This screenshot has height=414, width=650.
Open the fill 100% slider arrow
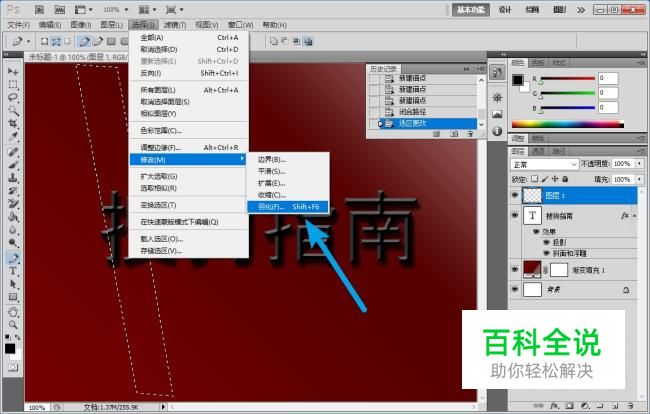[x=640, y=179]
